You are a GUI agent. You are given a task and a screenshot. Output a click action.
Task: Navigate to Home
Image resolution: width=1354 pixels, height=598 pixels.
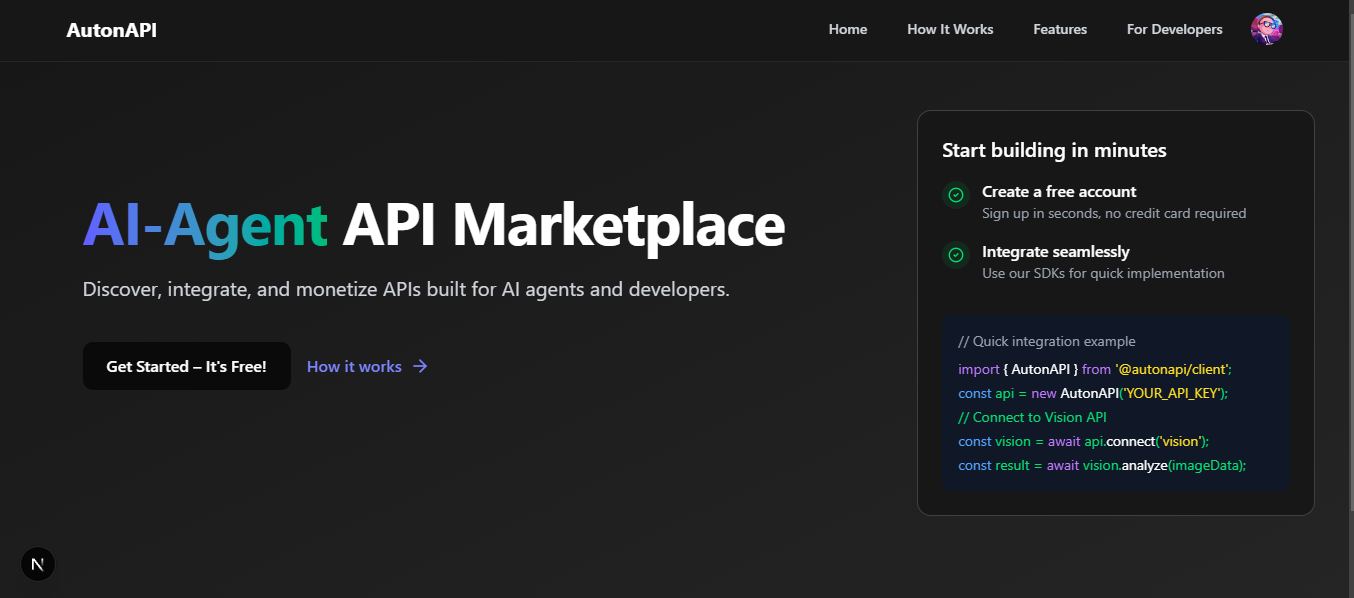point(847,29)
